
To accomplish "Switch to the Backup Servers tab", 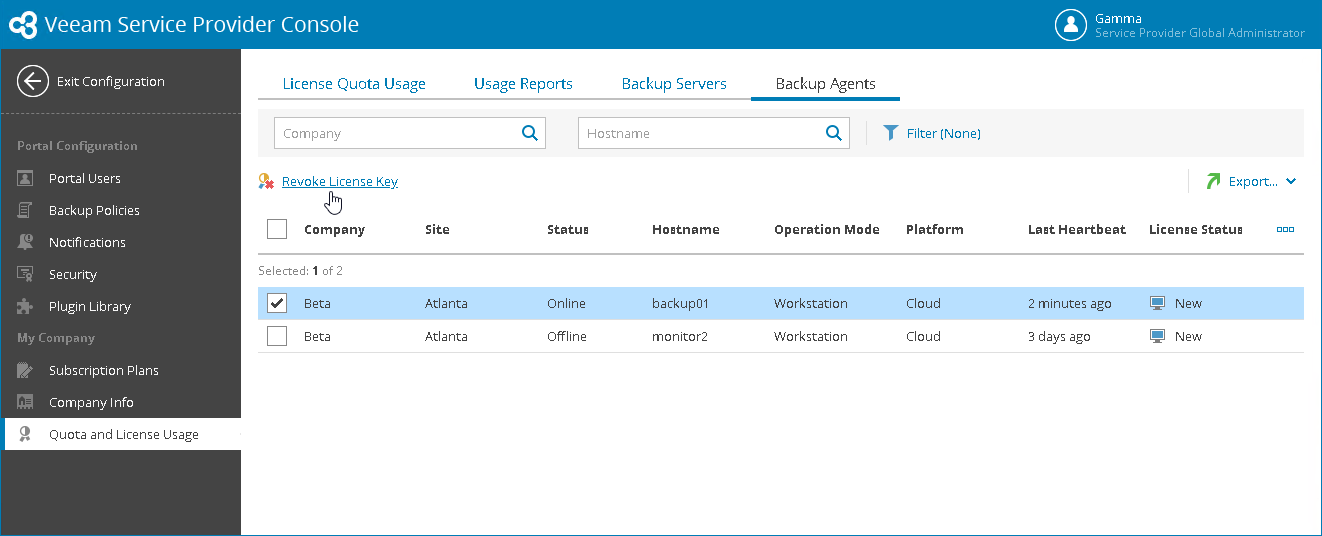I will [x=674, y=84].
